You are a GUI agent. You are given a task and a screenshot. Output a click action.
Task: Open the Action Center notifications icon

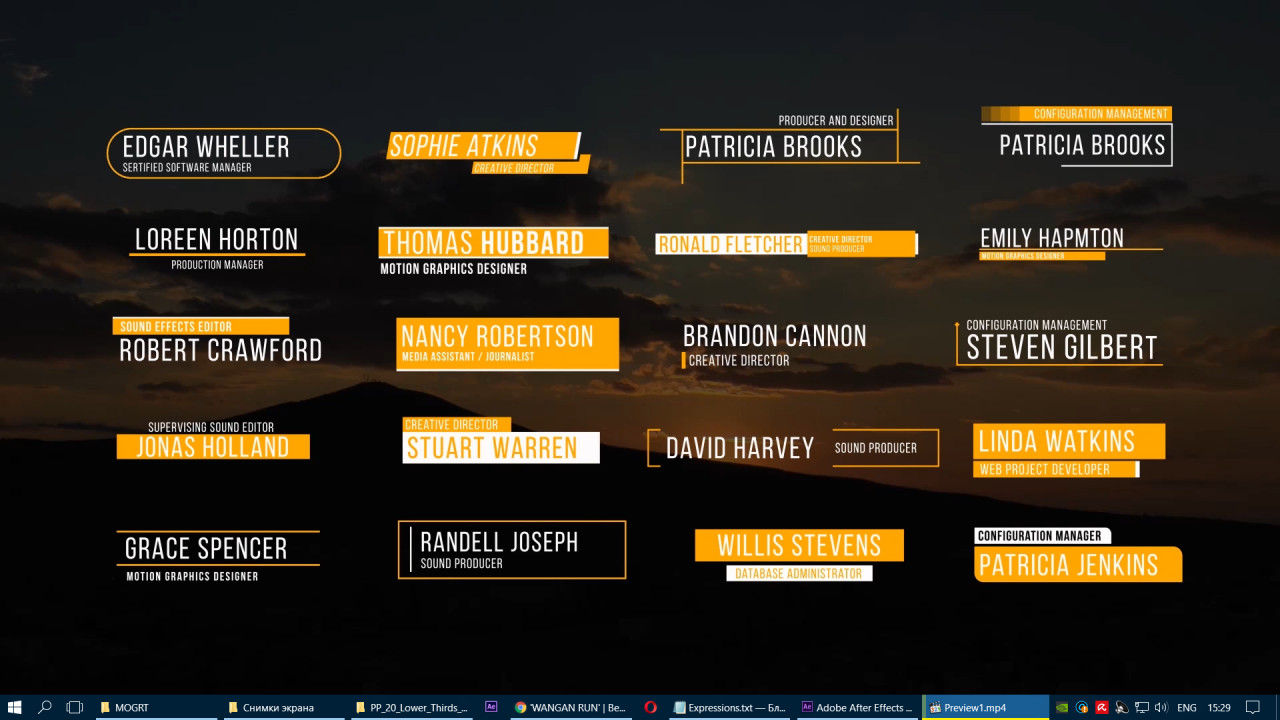point(1253,707)
